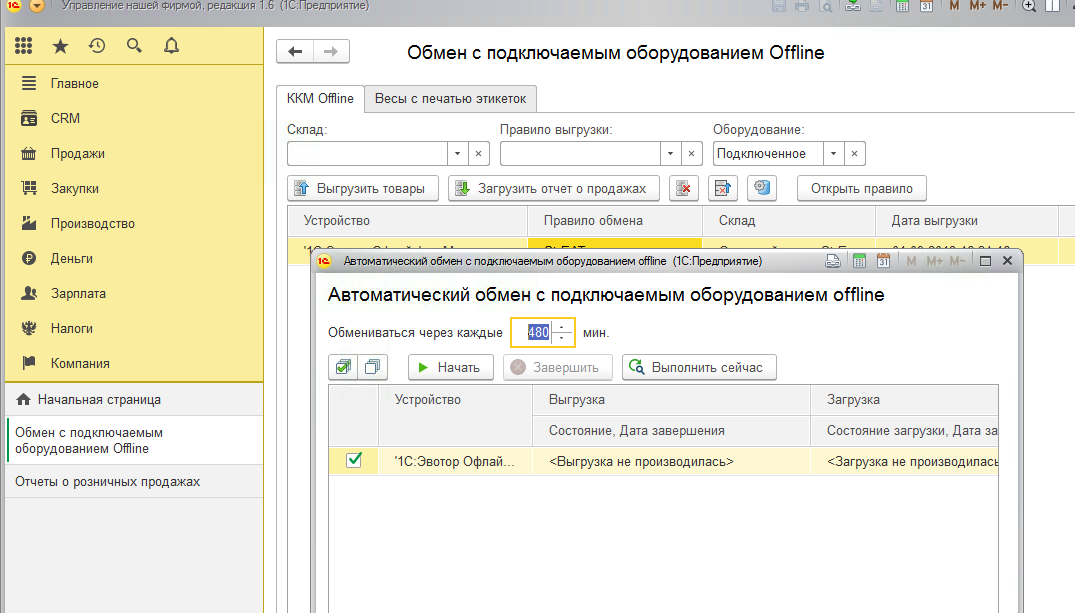Click the minutes interval input field

point(532,332)
